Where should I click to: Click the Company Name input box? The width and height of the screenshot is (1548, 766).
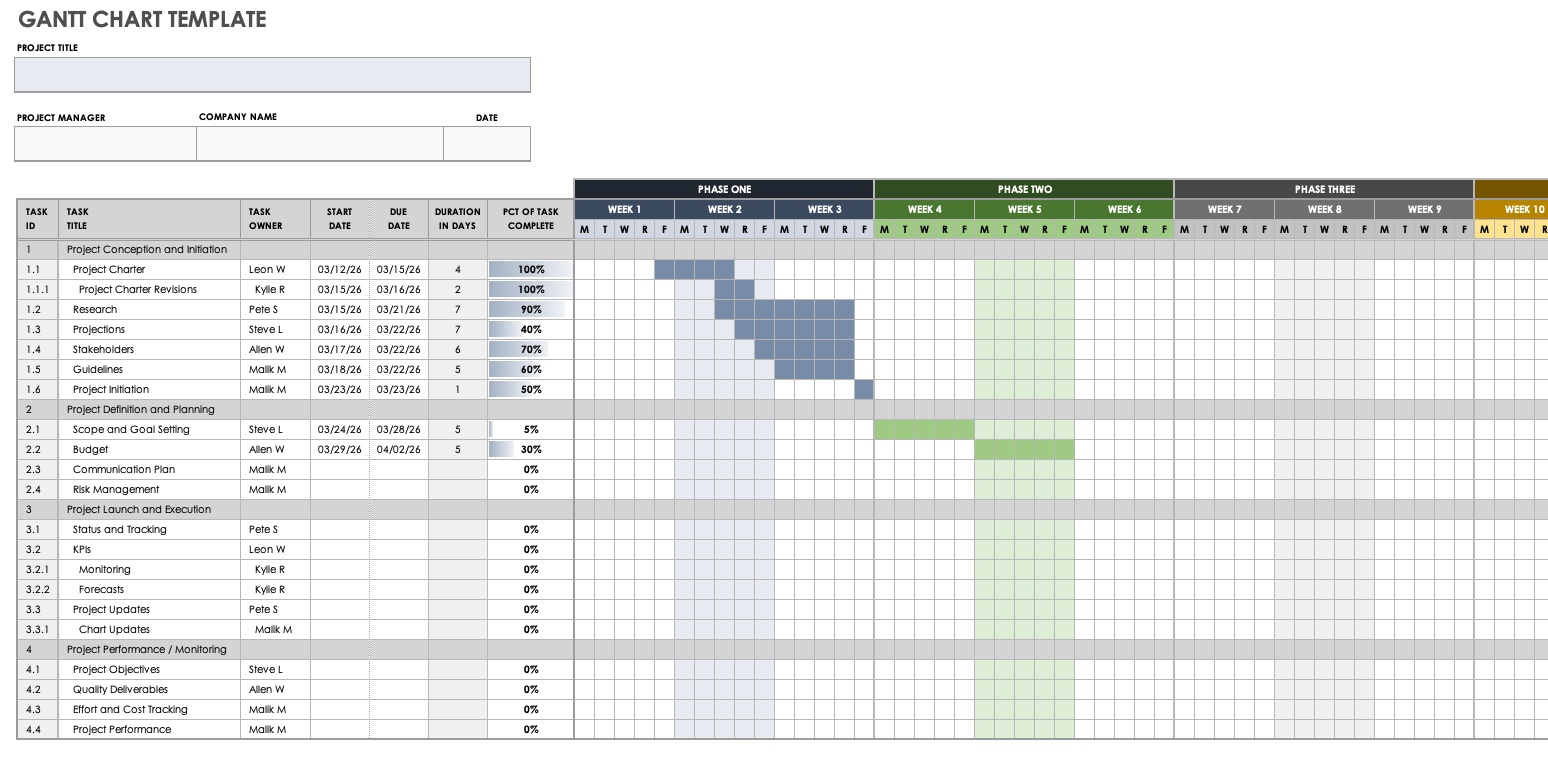320,144
